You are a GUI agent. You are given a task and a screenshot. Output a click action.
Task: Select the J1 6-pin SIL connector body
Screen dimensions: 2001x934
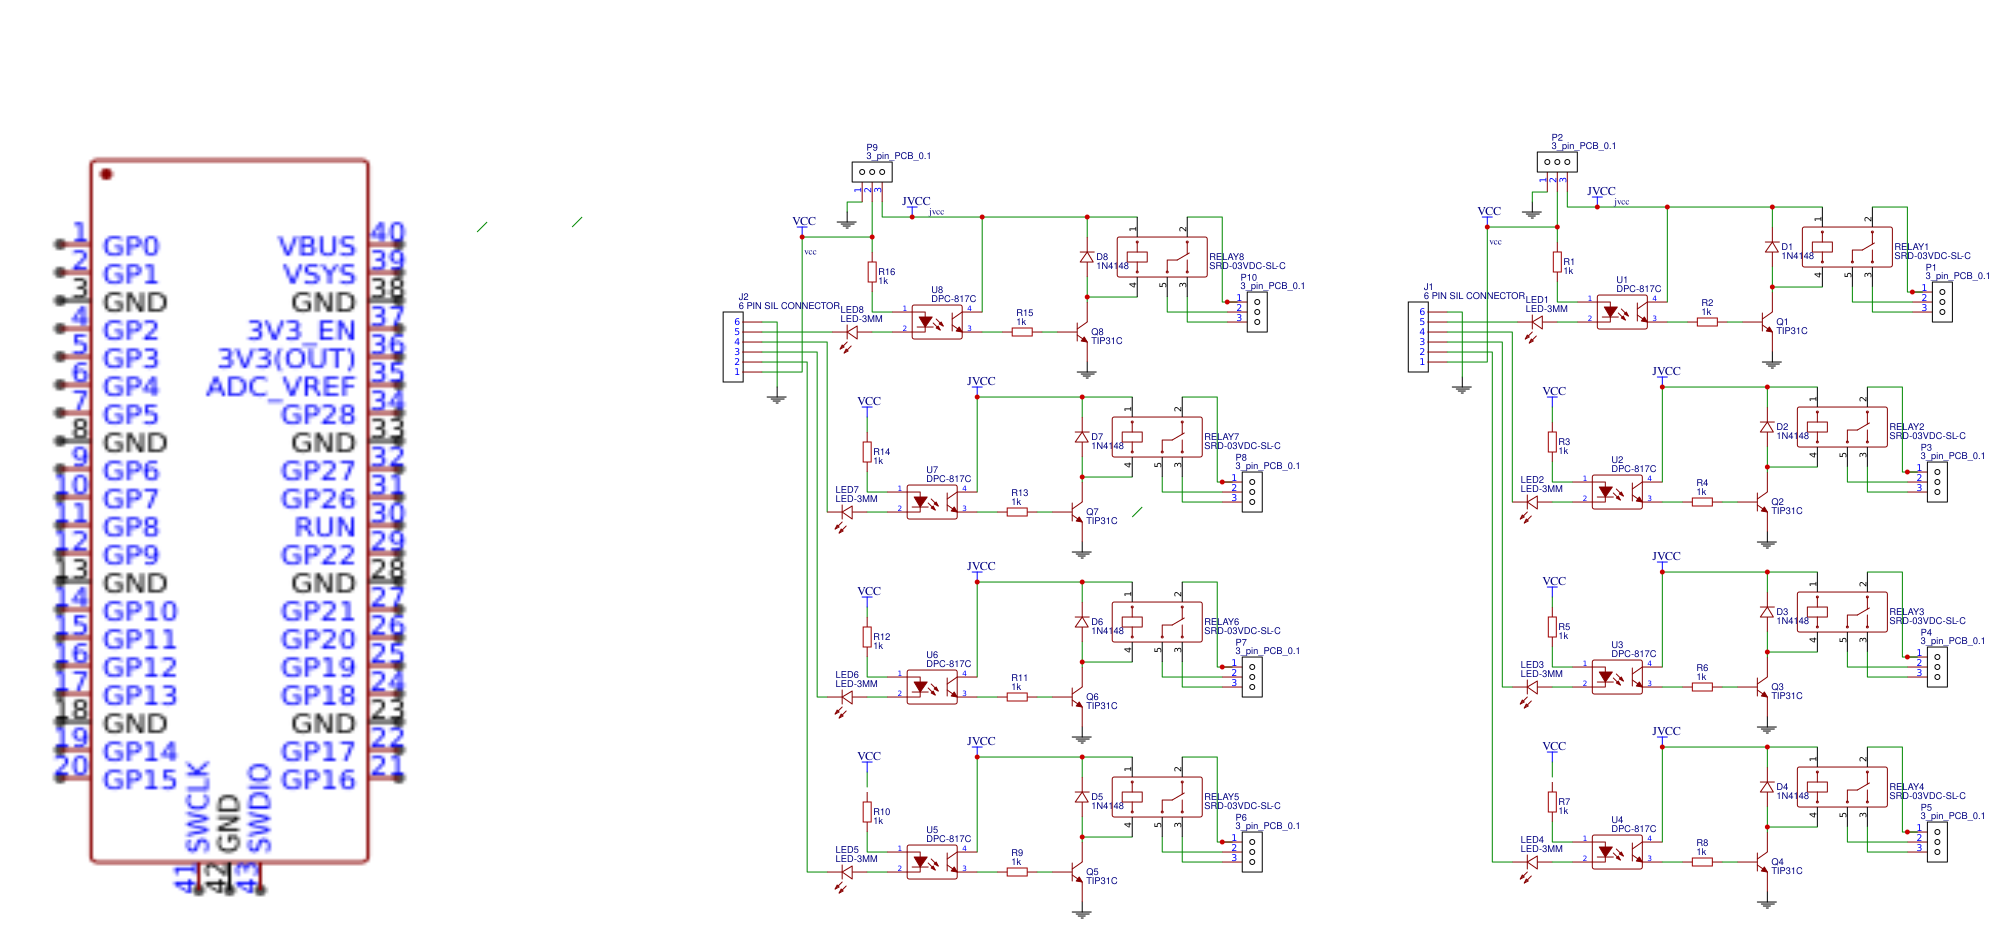1418,337
